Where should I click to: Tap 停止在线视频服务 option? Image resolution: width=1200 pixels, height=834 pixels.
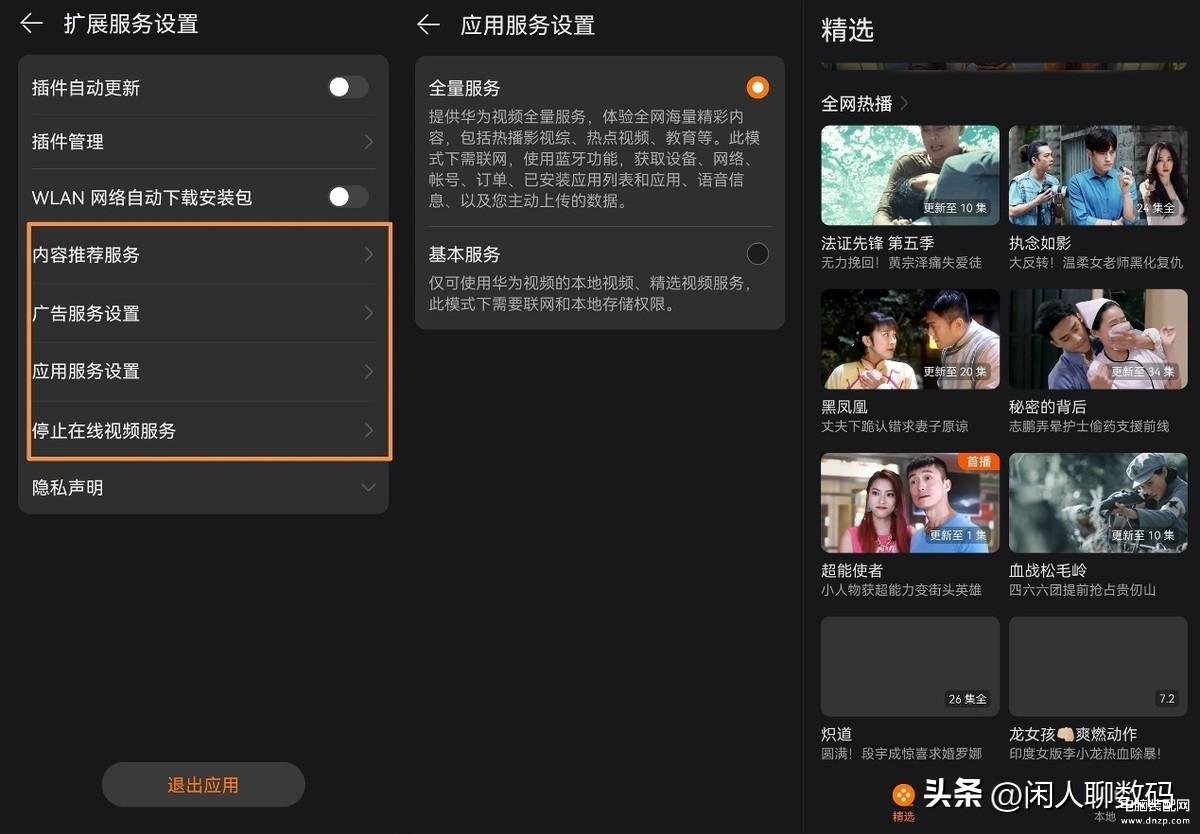(205, 430)
